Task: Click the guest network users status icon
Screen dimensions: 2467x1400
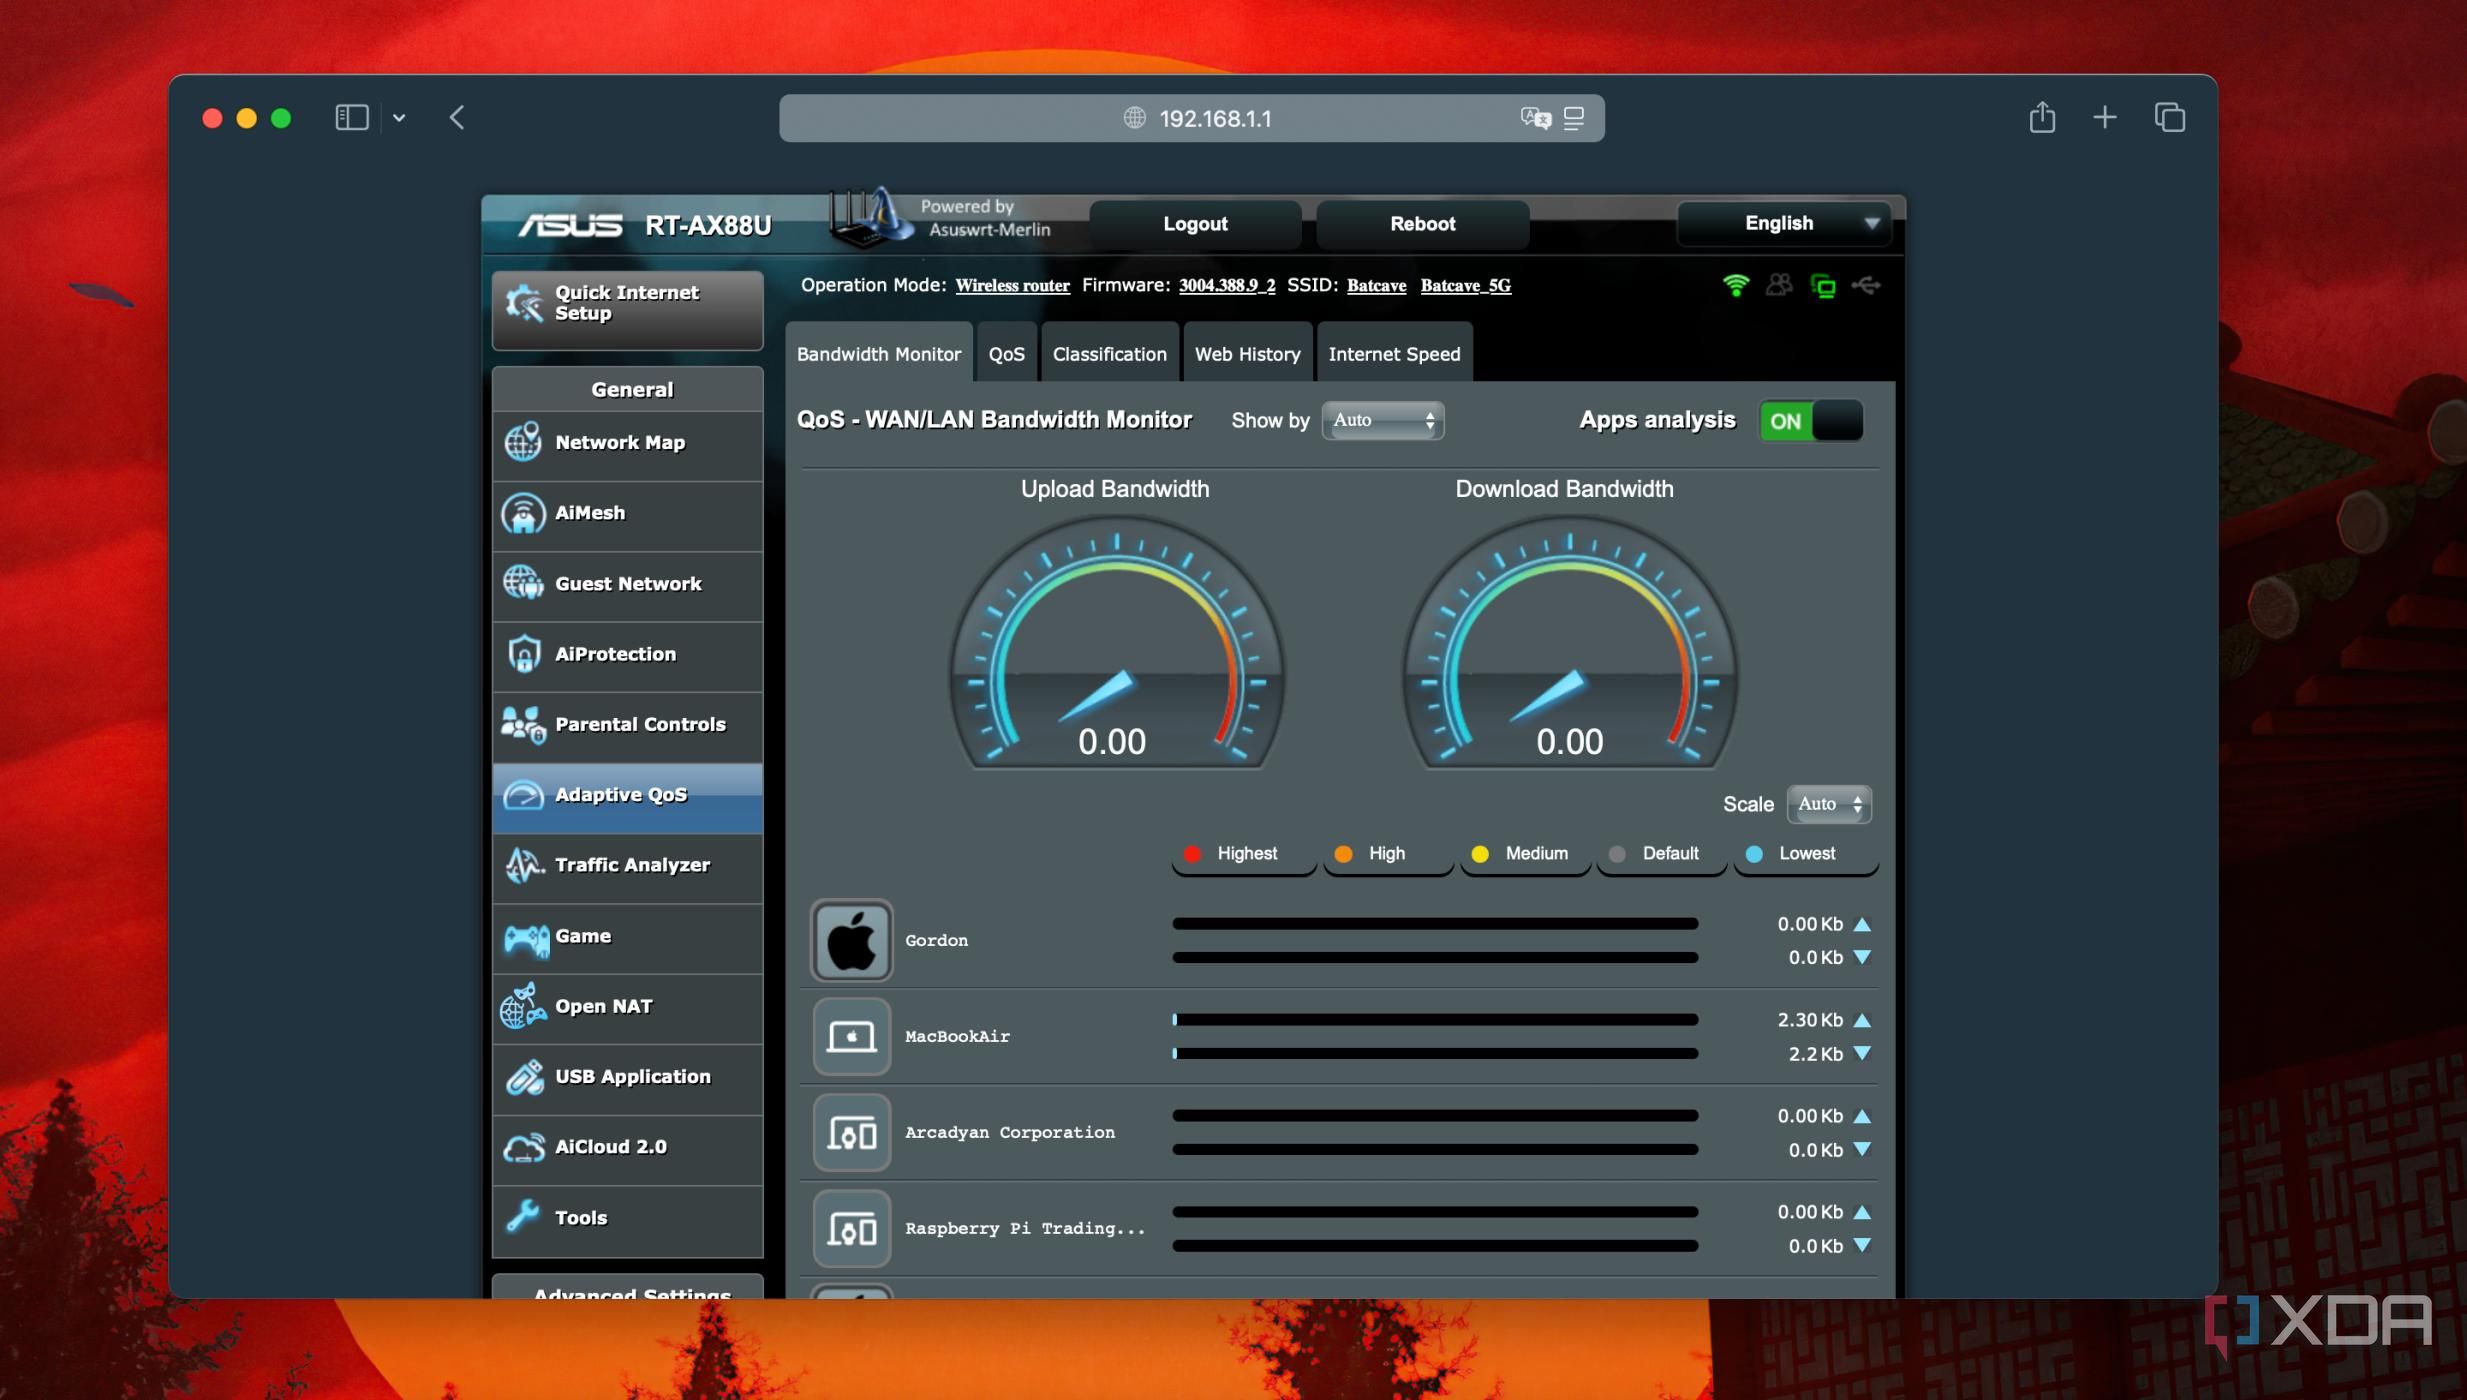Action: pos(1779,286)
